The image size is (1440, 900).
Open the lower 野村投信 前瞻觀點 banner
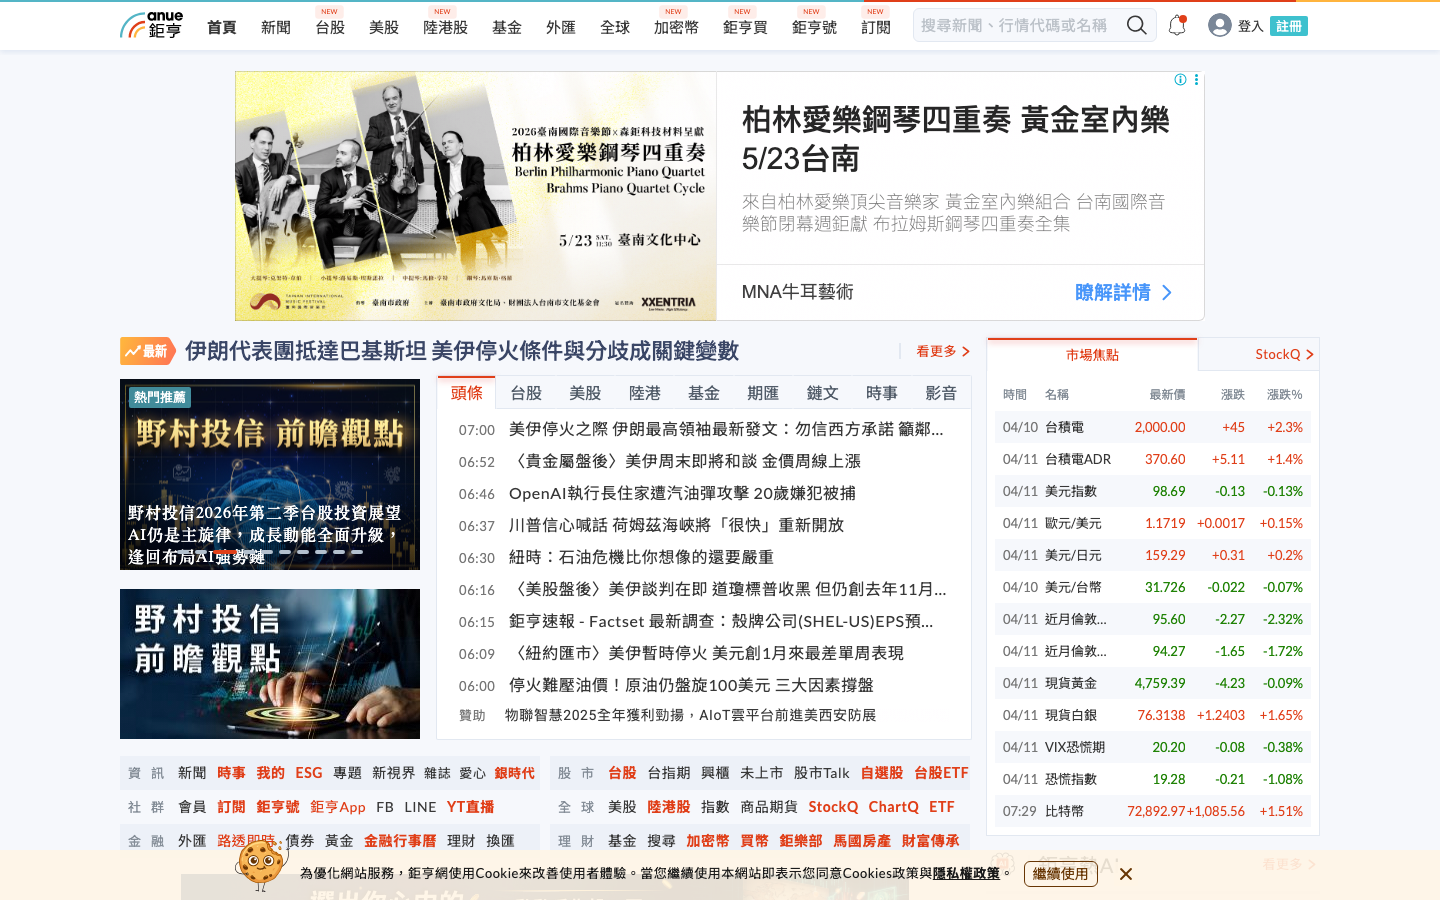click(270, 664)
